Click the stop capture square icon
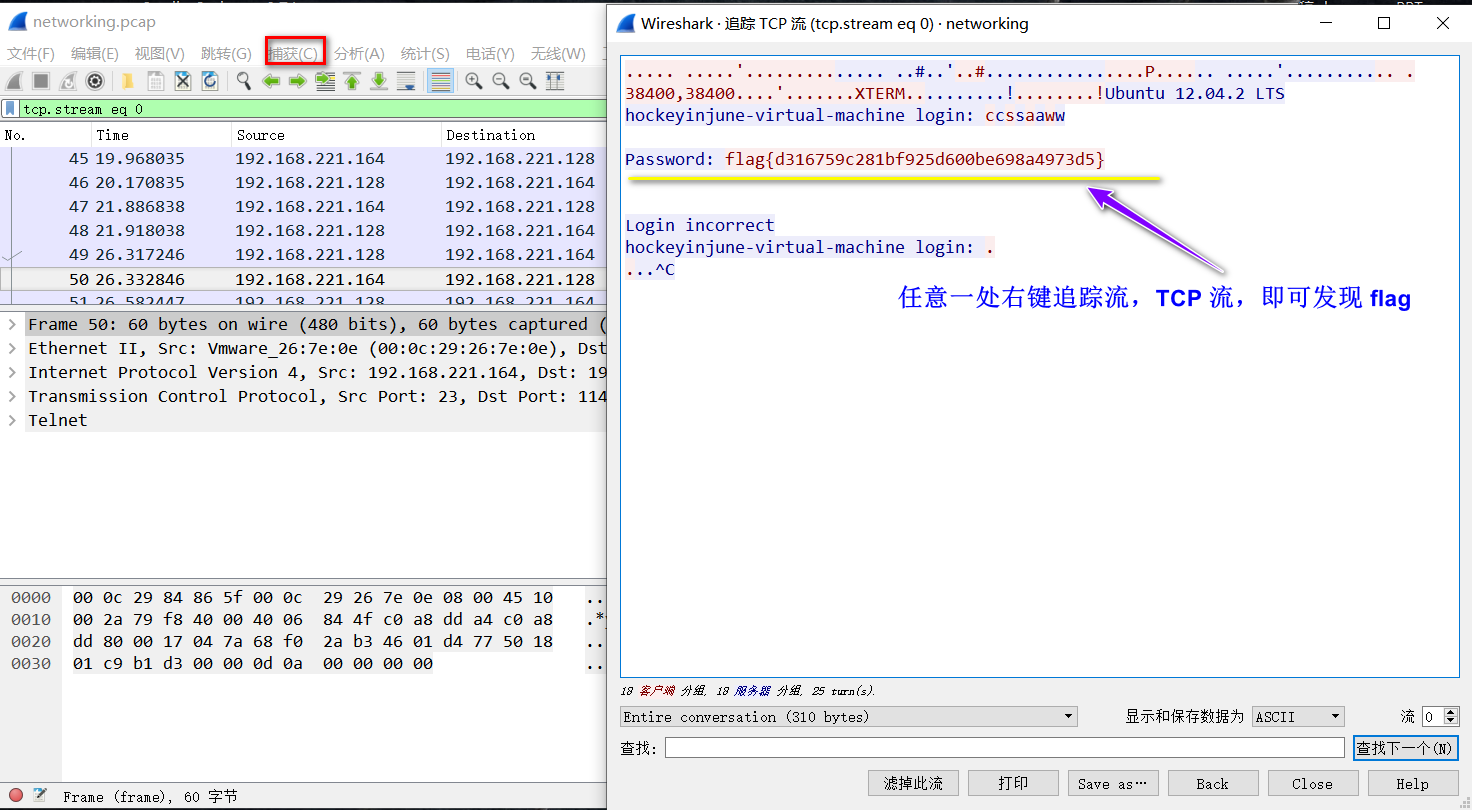The height and width of the screenshot is (810, 1472). click(41, 81)
